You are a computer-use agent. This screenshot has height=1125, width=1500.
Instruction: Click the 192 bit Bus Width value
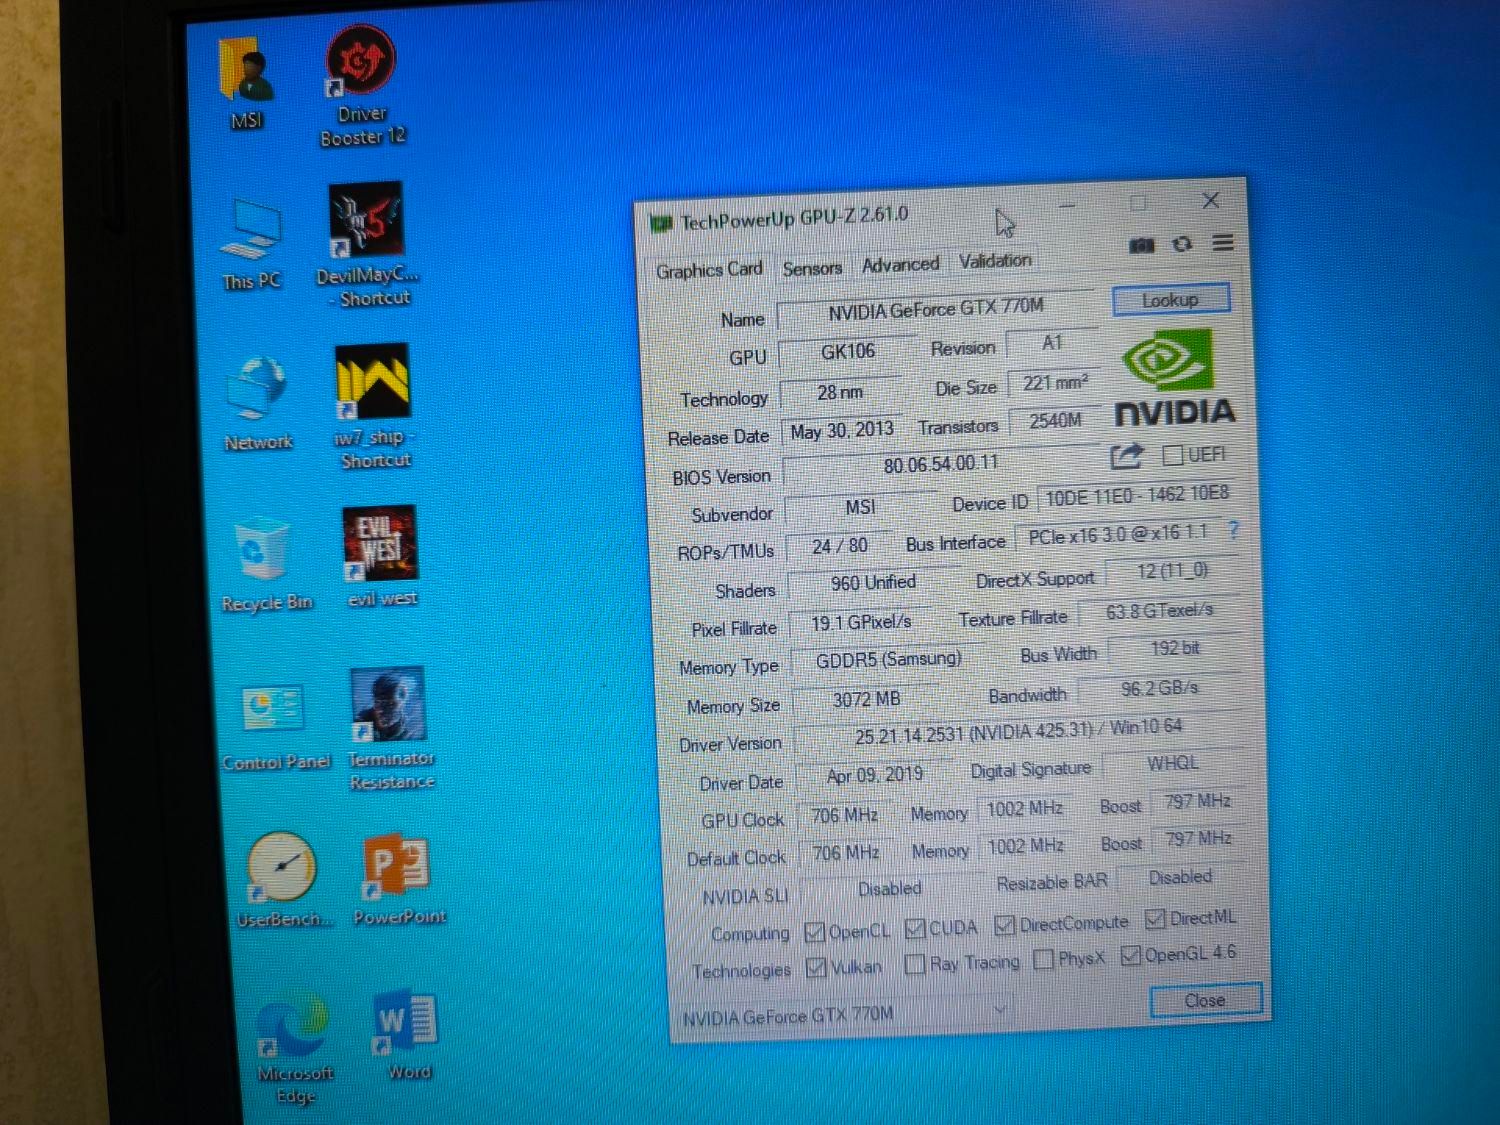1174,649
